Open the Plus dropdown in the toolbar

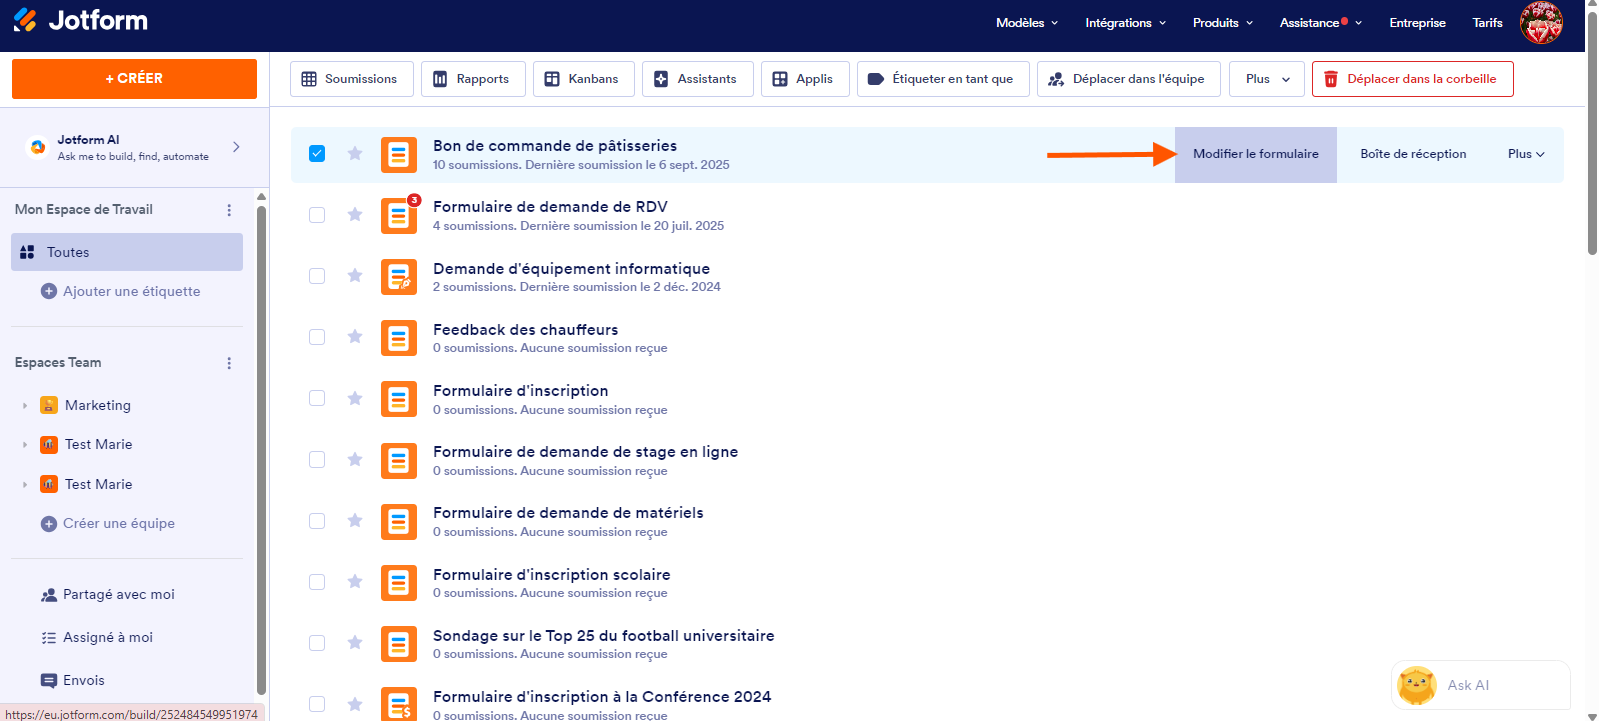click(x=1267, y=79)
